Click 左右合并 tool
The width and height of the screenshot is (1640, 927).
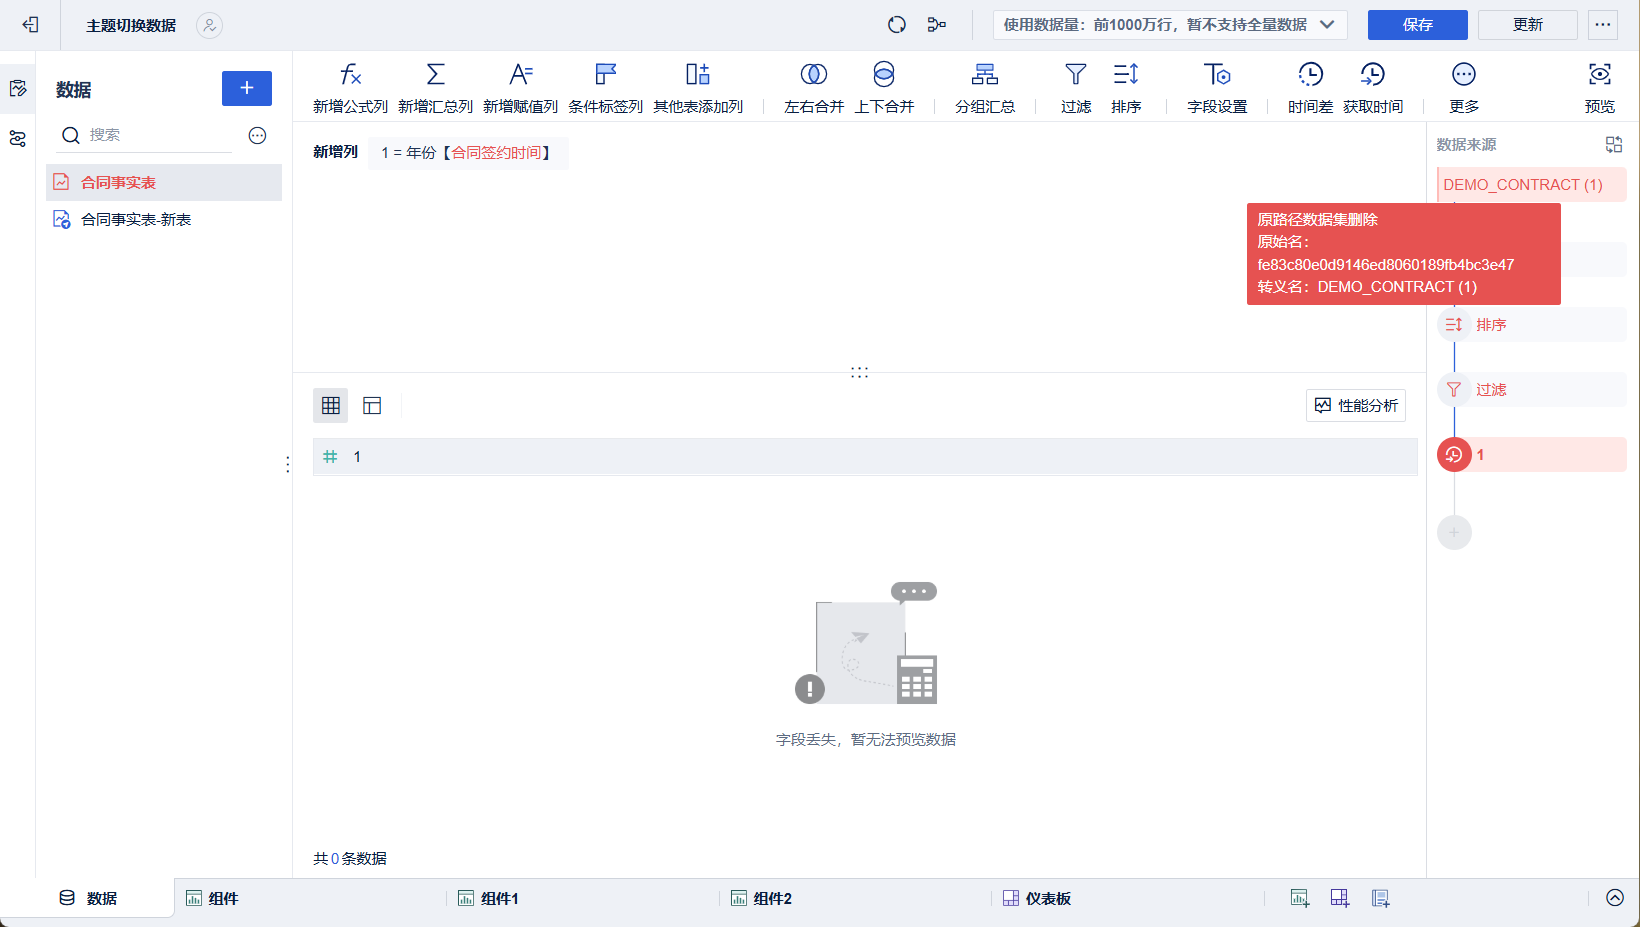coord(814,88)
